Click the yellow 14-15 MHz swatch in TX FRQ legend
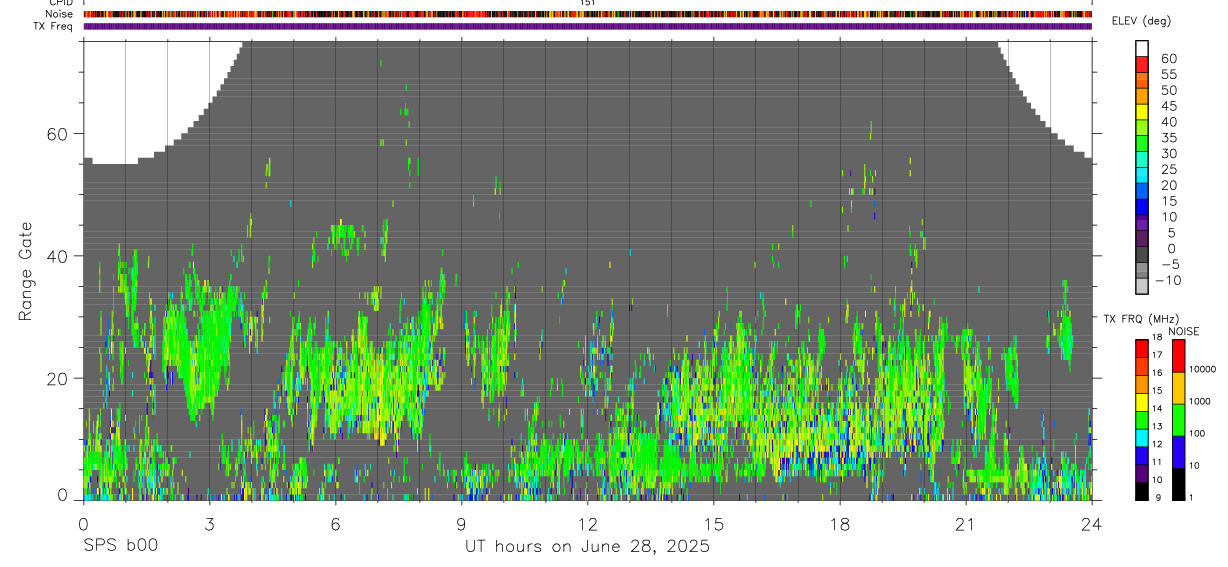 pos(1142,401)
